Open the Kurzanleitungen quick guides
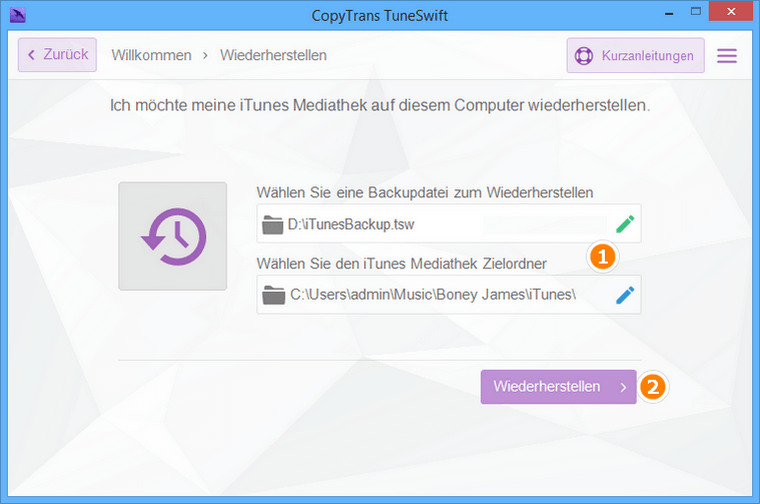 (x=635, y=56)
